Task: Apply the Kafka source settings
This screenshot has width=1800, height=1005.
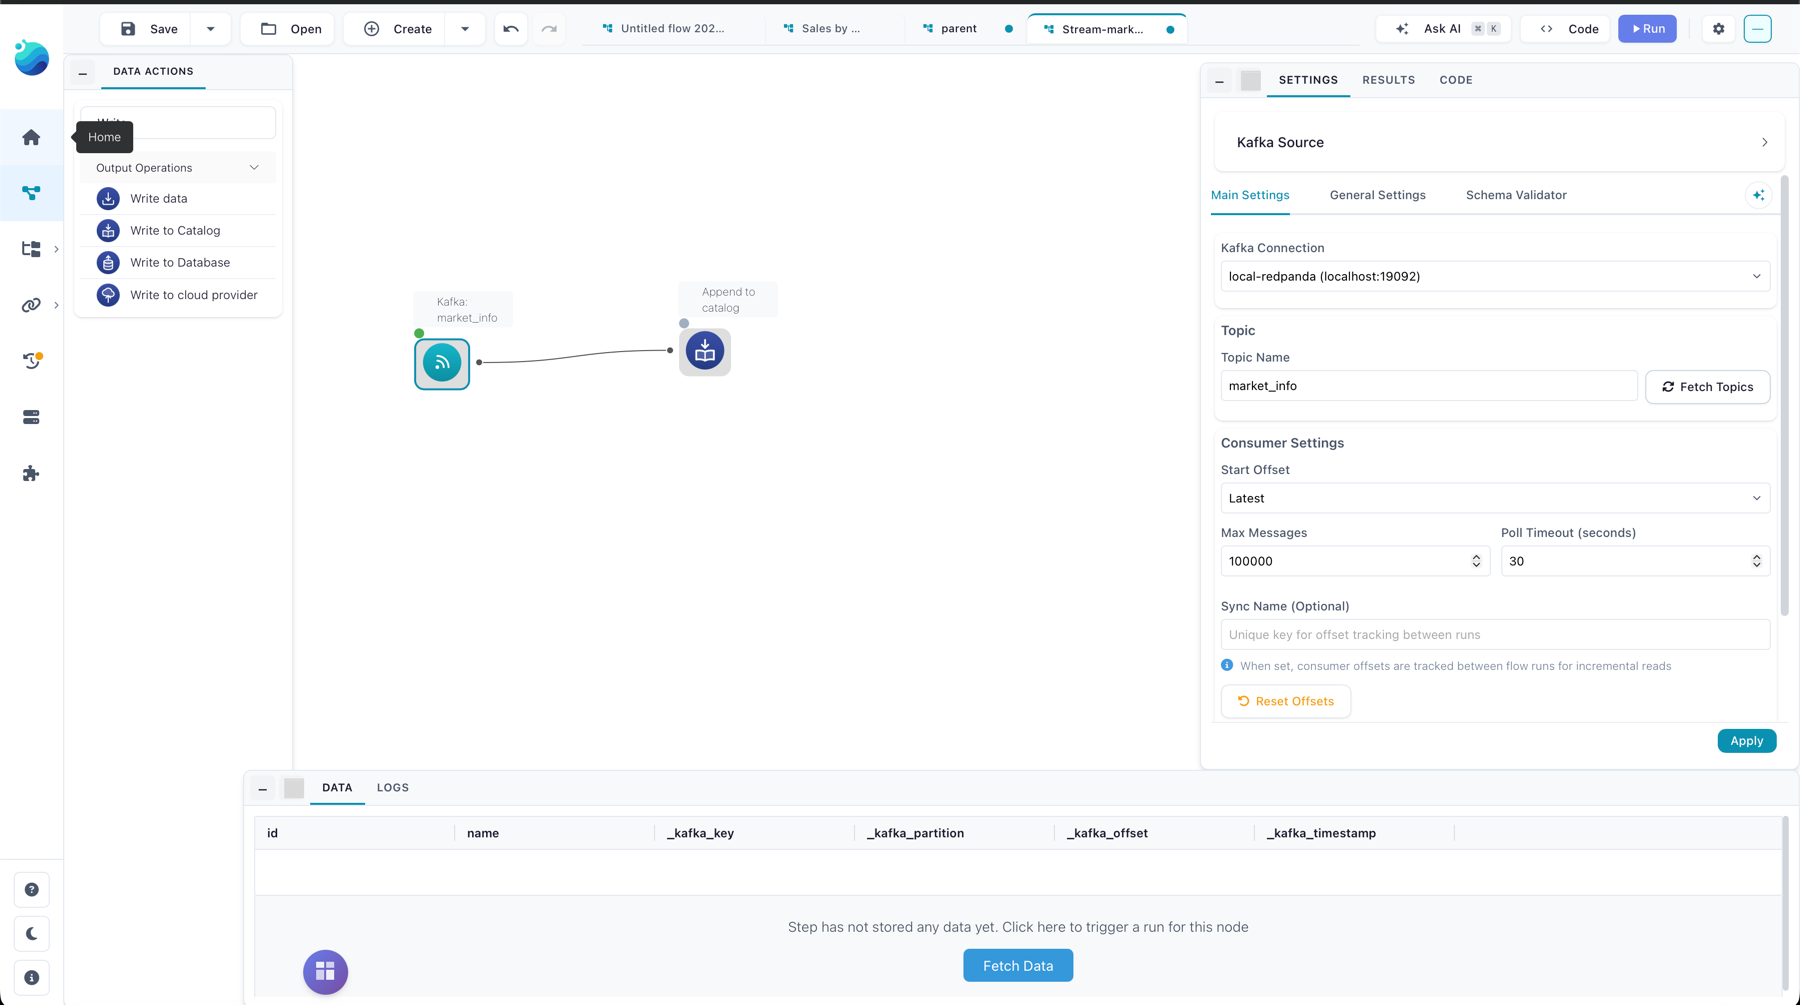Action: click(x=1746, y=741)
